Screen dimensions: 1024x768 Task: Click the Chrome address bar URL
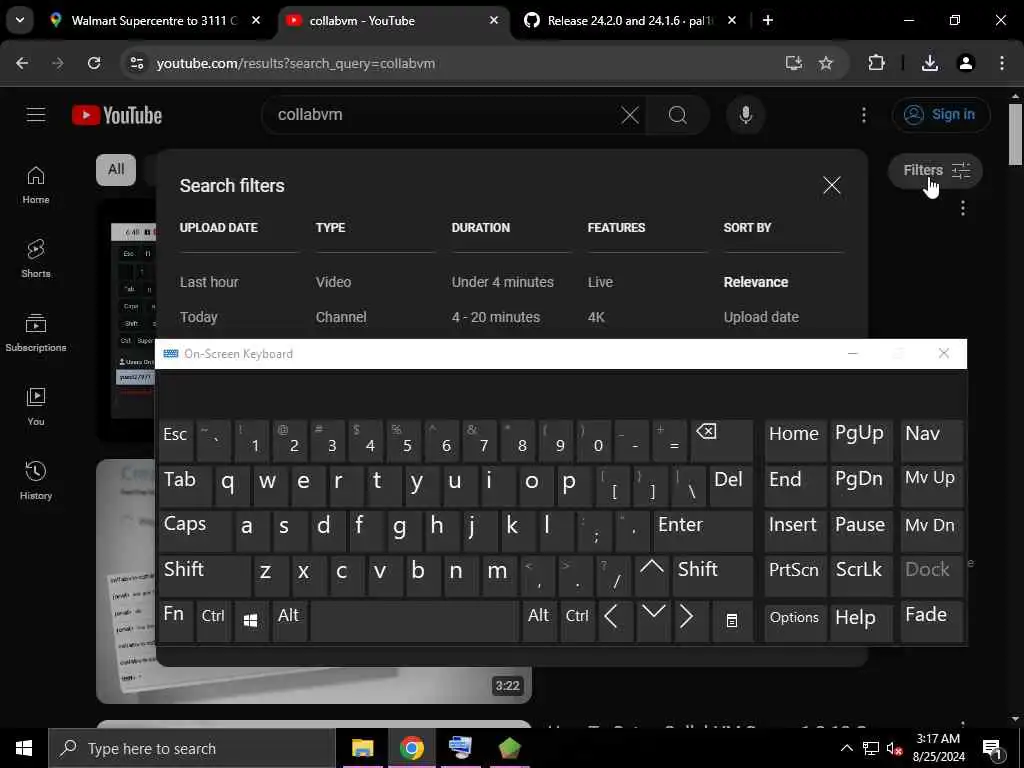(x=296, y=63)
